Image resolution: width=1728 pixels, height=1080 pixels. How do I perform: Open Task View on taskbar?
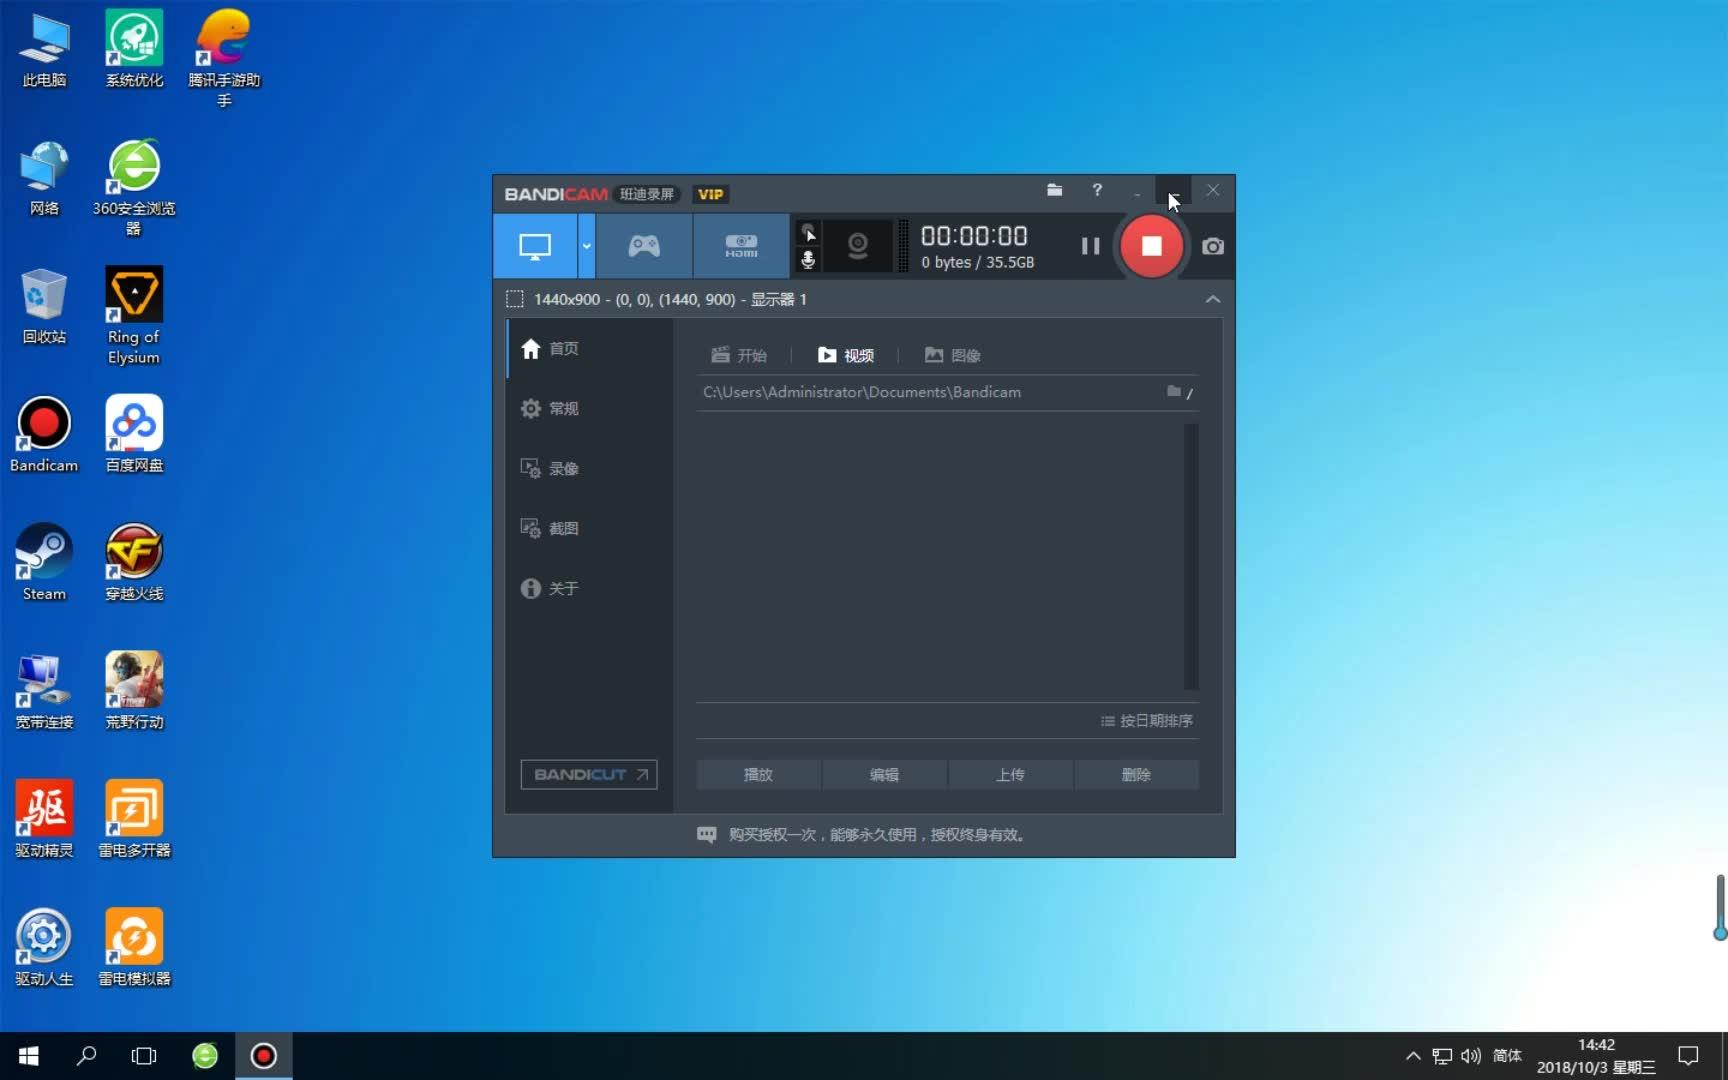click(144, 1056)
